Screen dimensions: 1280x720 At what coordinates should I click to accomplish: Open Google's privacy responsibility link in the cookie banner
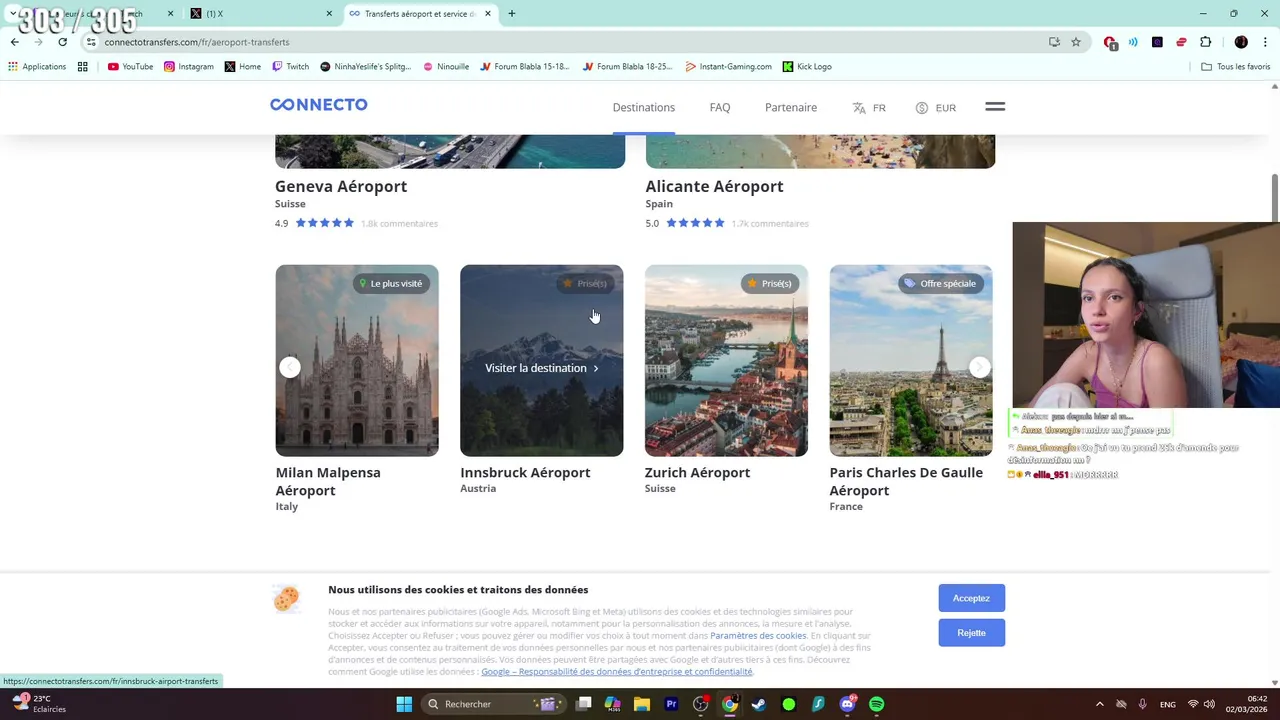616,672
